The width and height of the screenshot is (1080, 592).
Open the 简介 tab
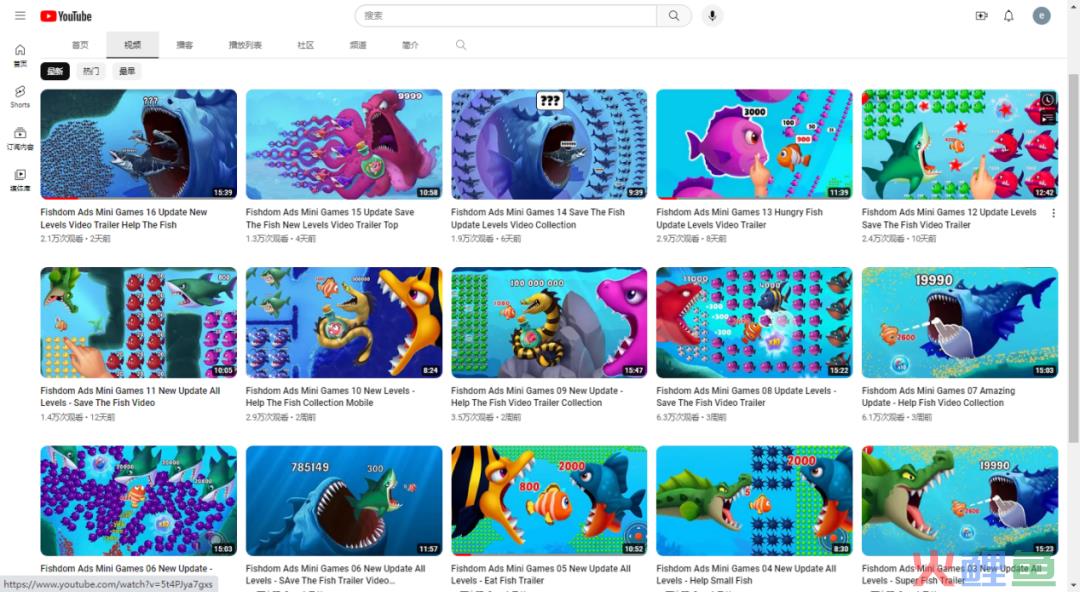(410, 45)
